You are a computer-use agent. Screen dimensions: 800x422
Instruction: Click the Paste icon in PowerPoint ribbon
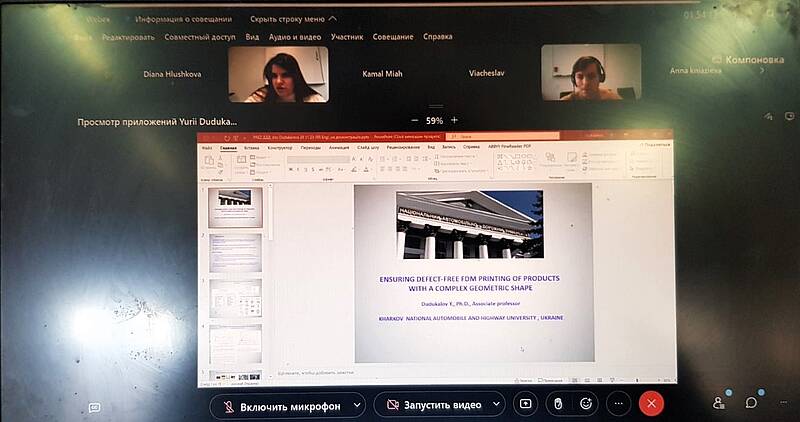click(209, 162)
